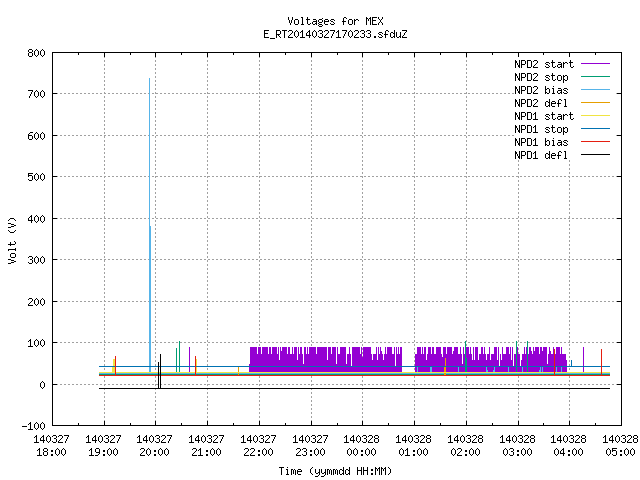Click the 400 label on the Y axis

(36, 219)
